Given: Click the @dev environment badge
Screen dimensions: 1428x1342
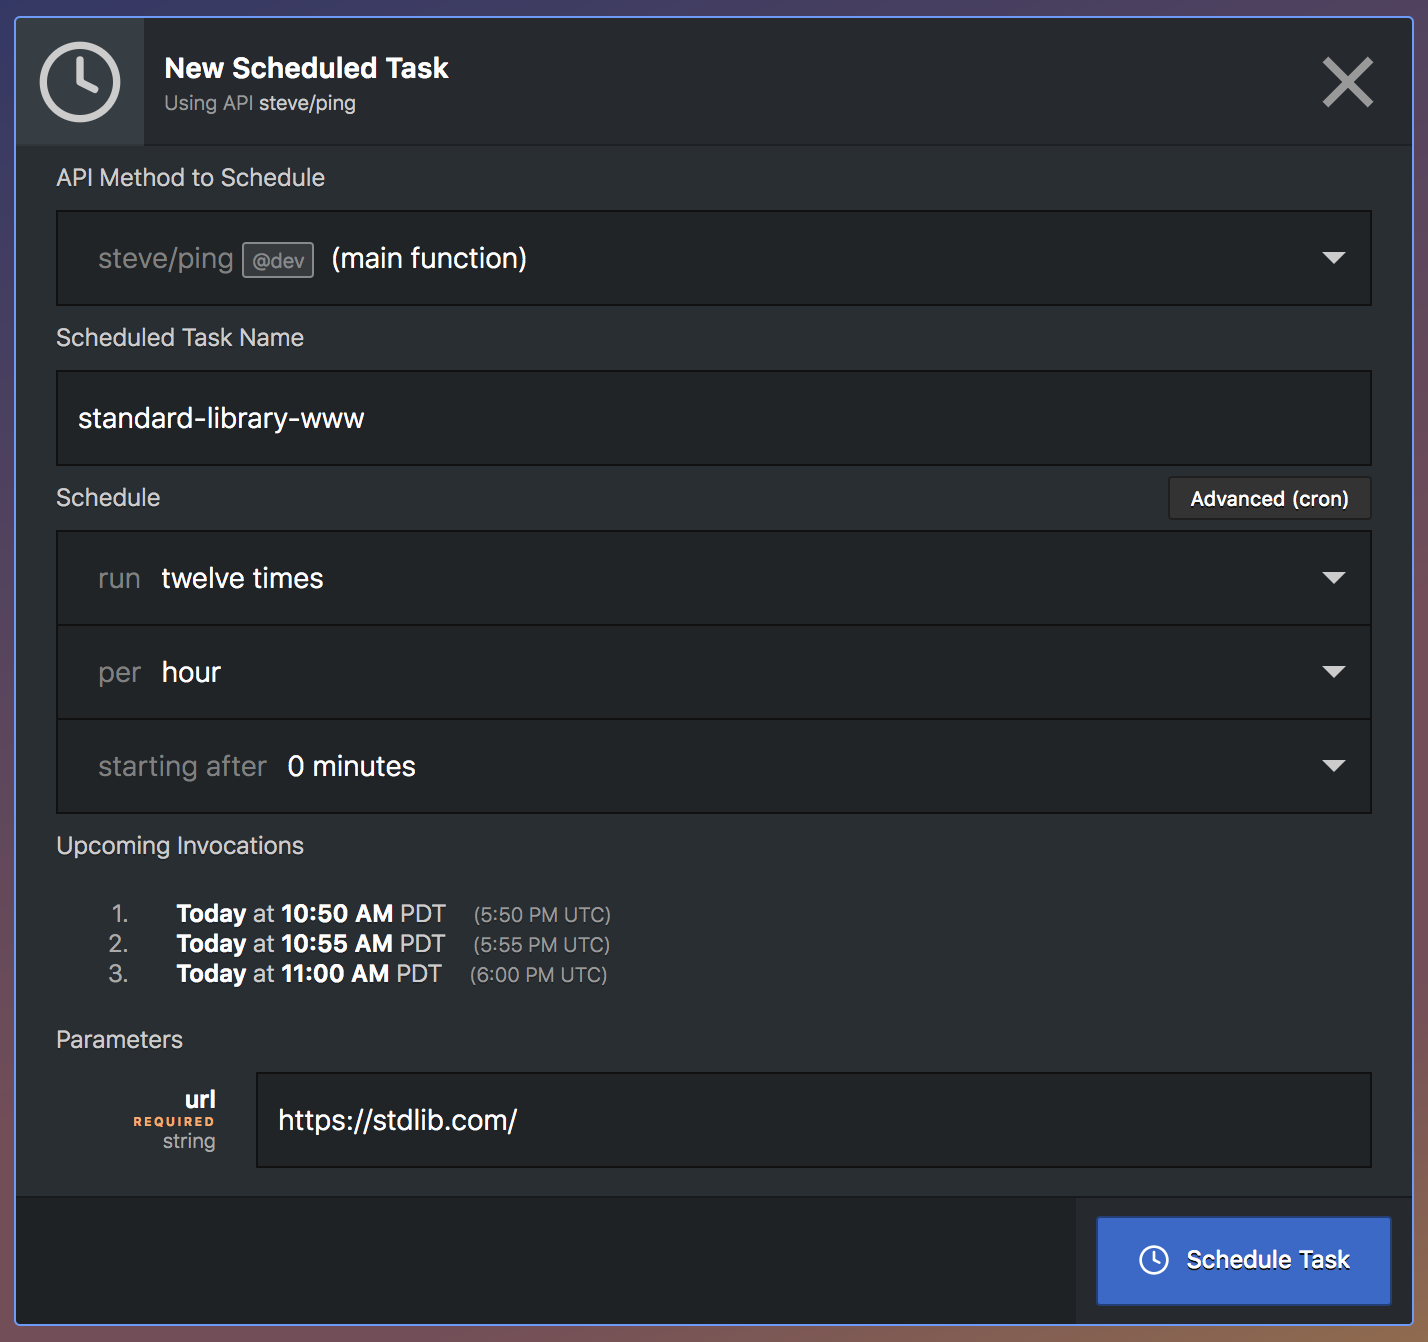Looking at the screenshot, I should pos(278,260).
